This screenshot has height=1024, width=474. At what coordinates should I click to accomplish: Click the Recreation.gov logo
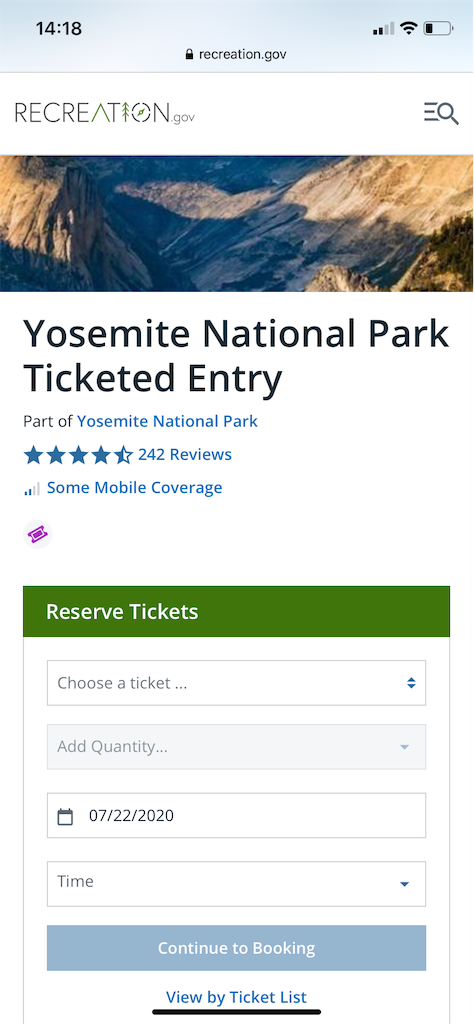tap(104, 113)
